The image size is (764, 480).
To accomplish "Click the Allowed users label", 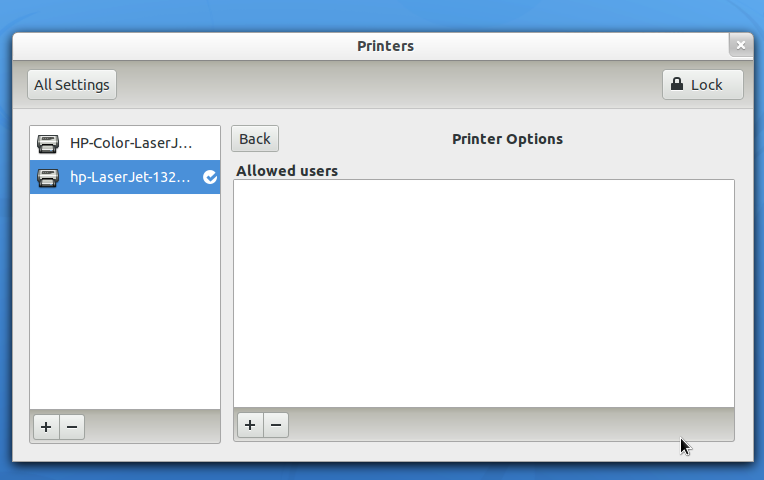I will [x=287, y=171].
